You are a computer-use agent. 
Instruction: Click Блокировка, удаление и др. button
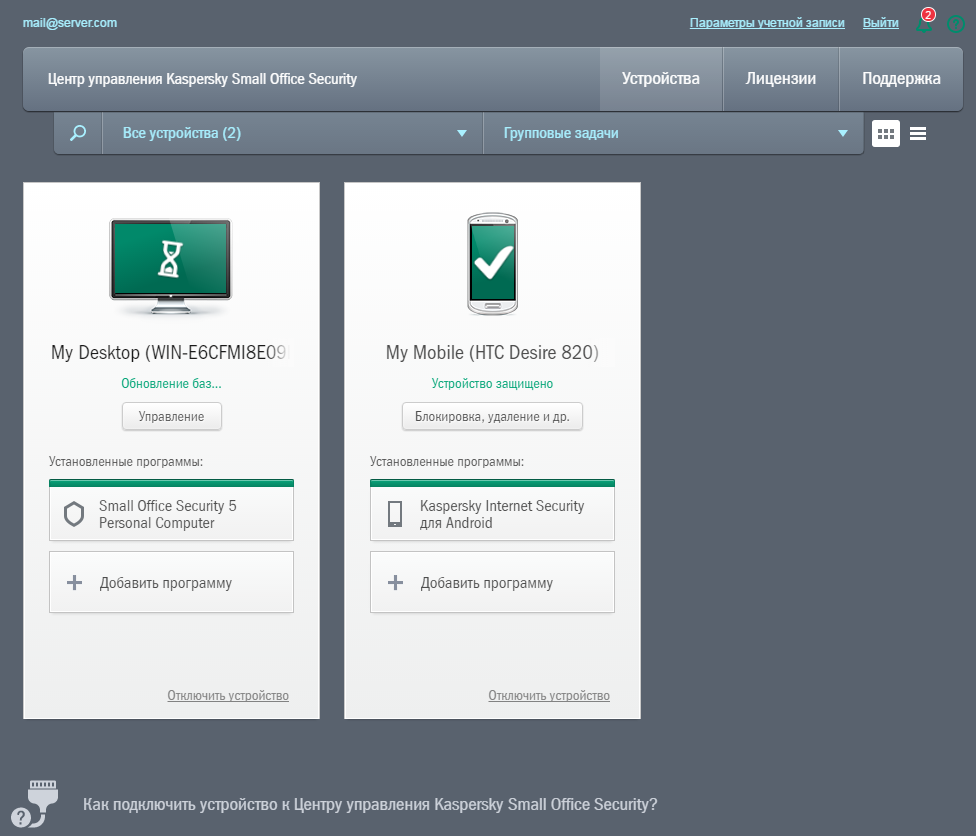click(x=492, y=416)
